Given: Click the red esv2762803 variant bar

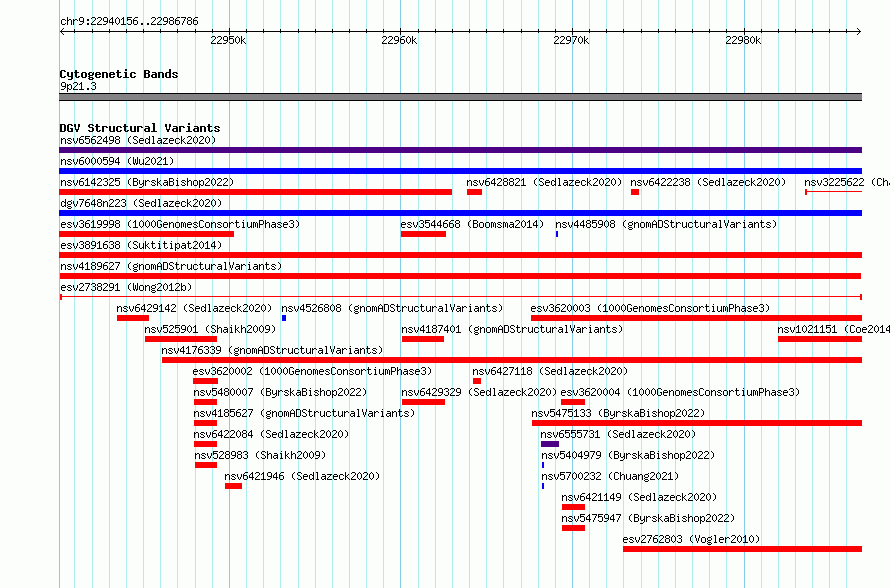Looking at the screenshot, I should (742, 549).
